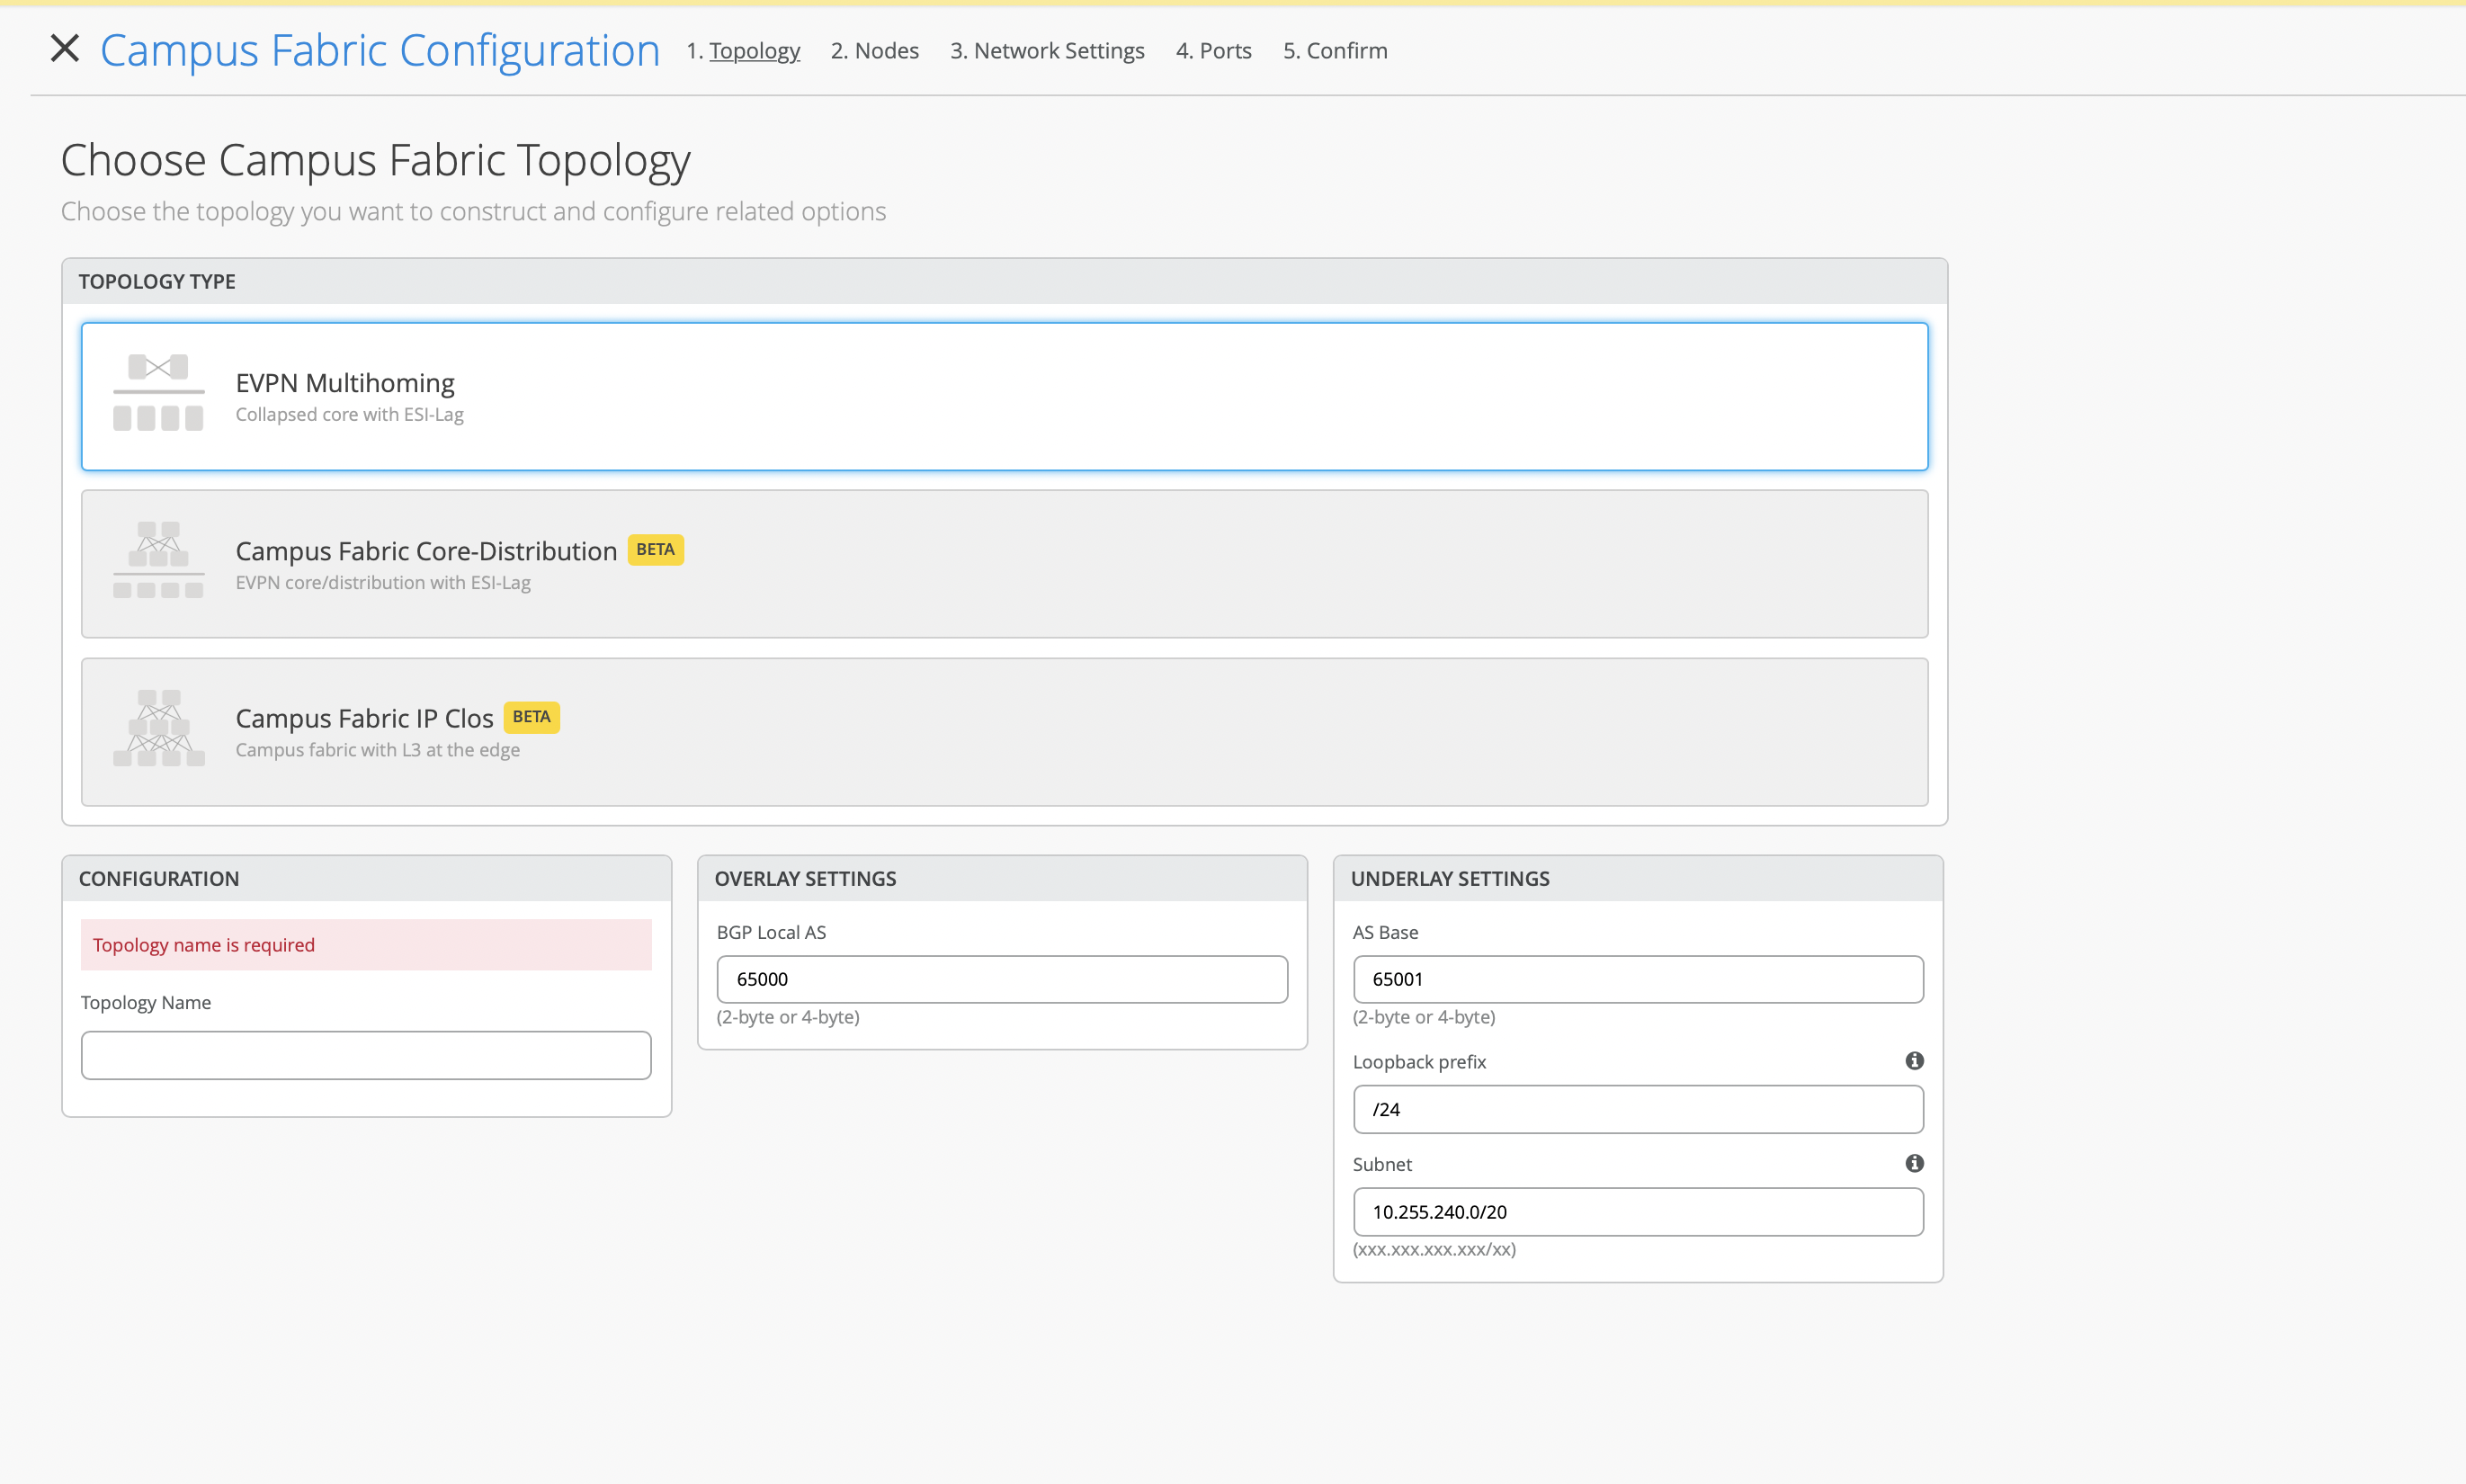
Task: Click the EVPN Multihoming topology icon
Action: (158, 393)
